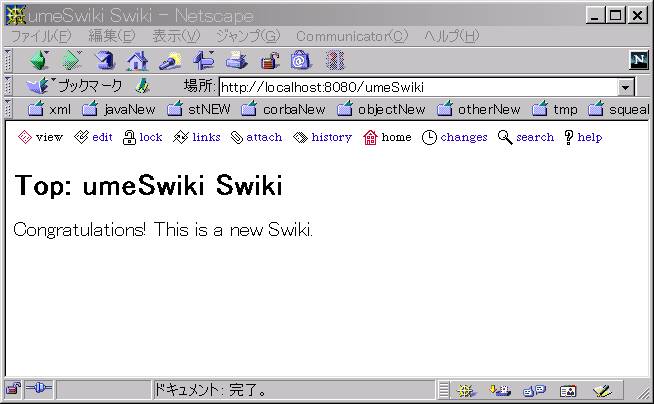Click the history link

(332, 138)
